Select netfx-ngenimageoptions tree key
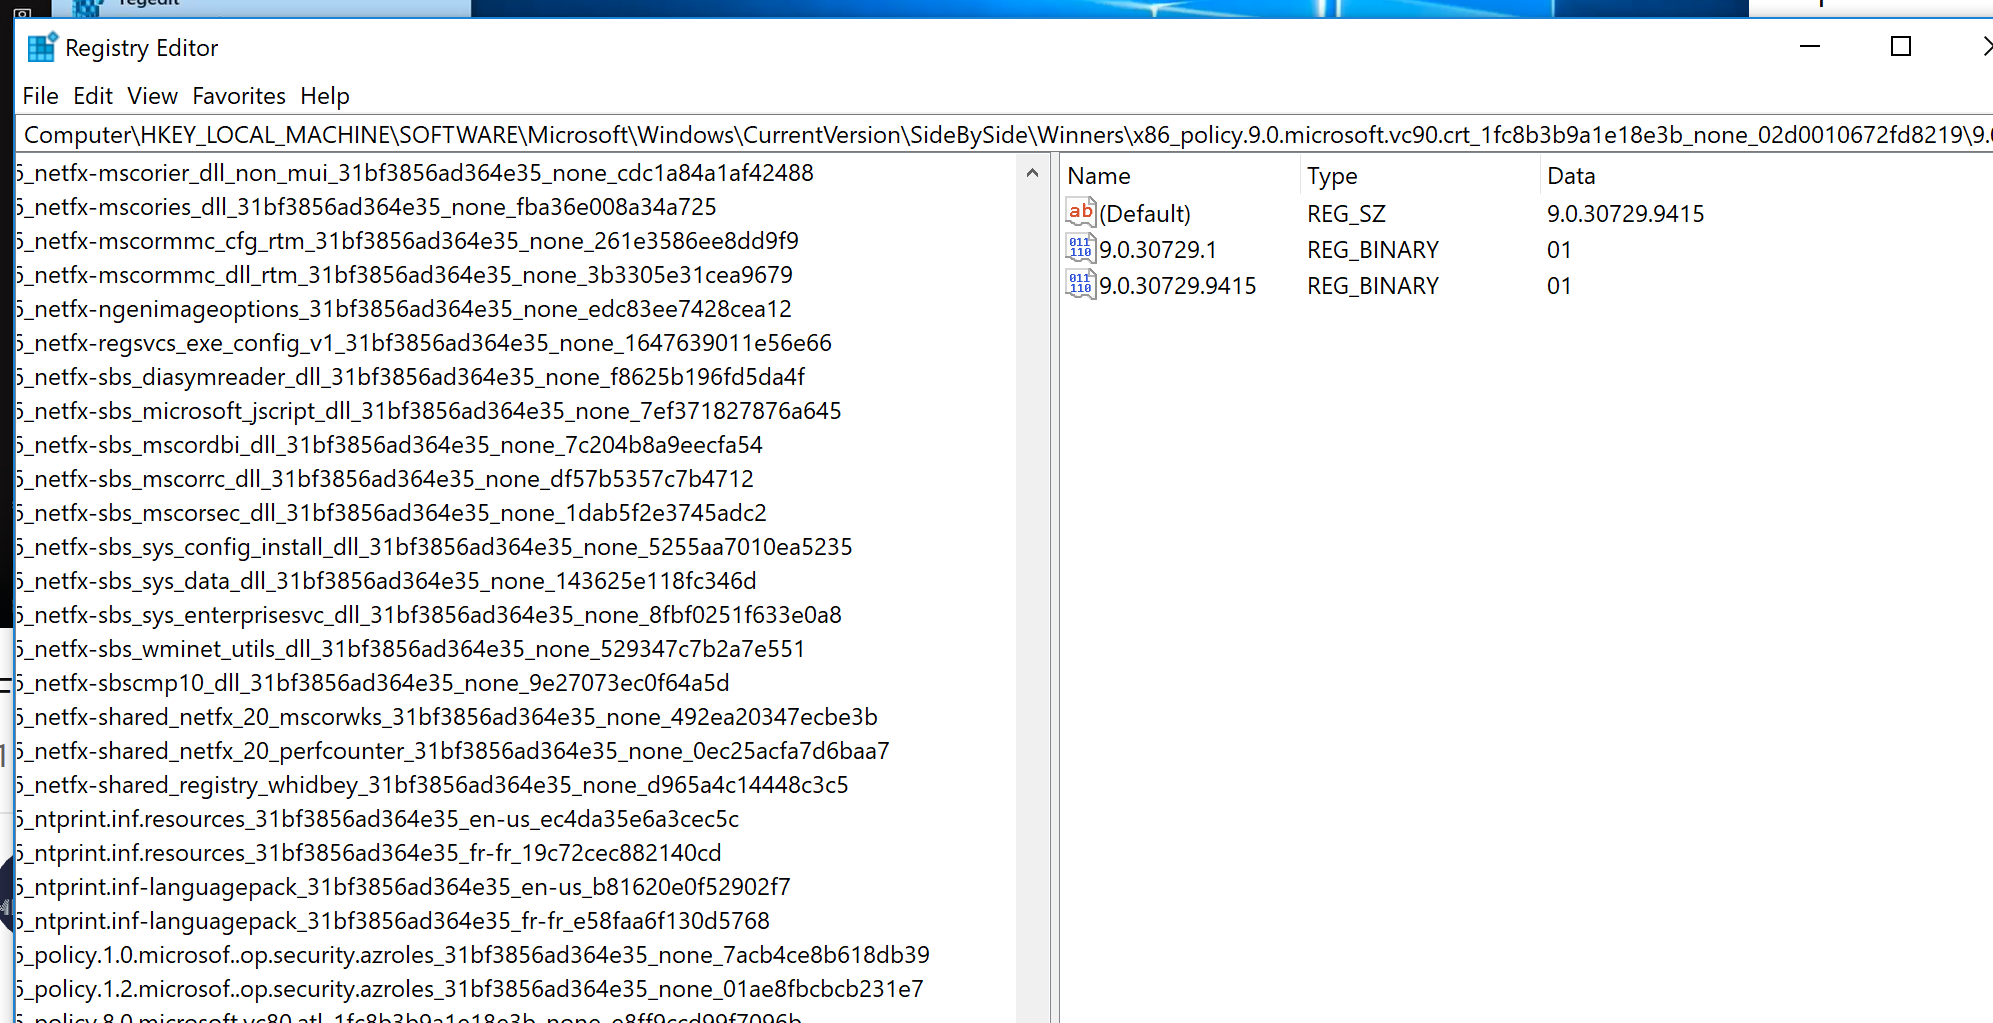 (404, 309)
